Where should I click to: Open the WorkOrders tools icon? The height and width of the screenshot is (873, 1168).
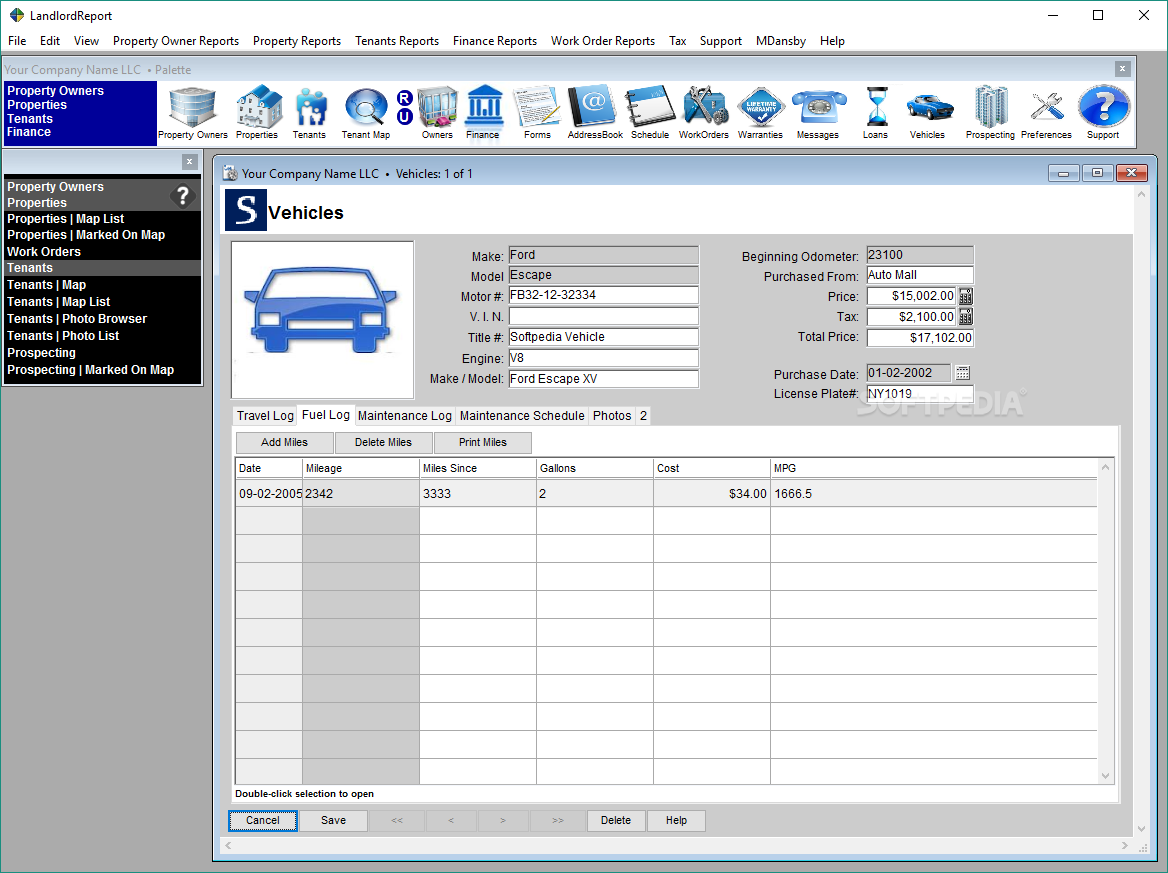[704, 112]
